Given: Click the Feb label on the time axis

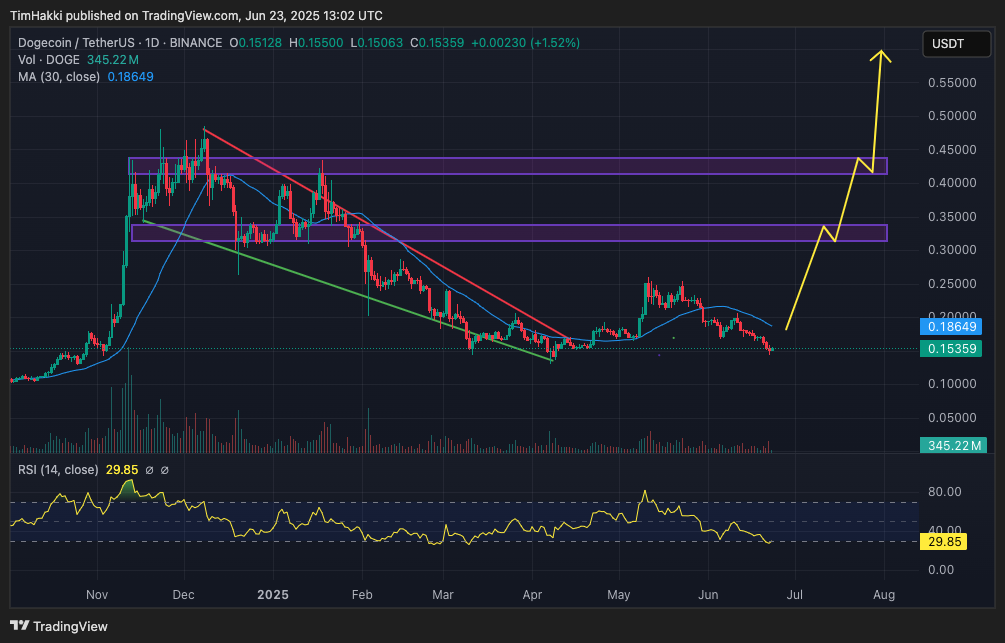Looking at the screenshot, I should [x=362, y=595].
